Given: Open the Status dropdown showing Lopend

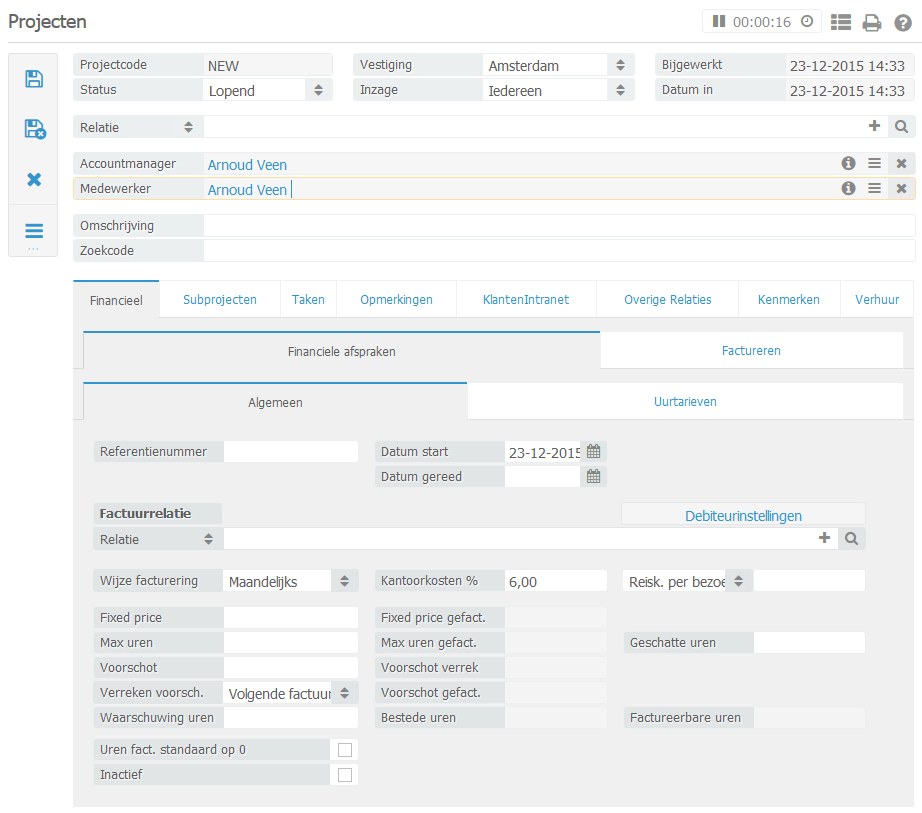Looking at the screenshot, I should [x=318, y=90].
